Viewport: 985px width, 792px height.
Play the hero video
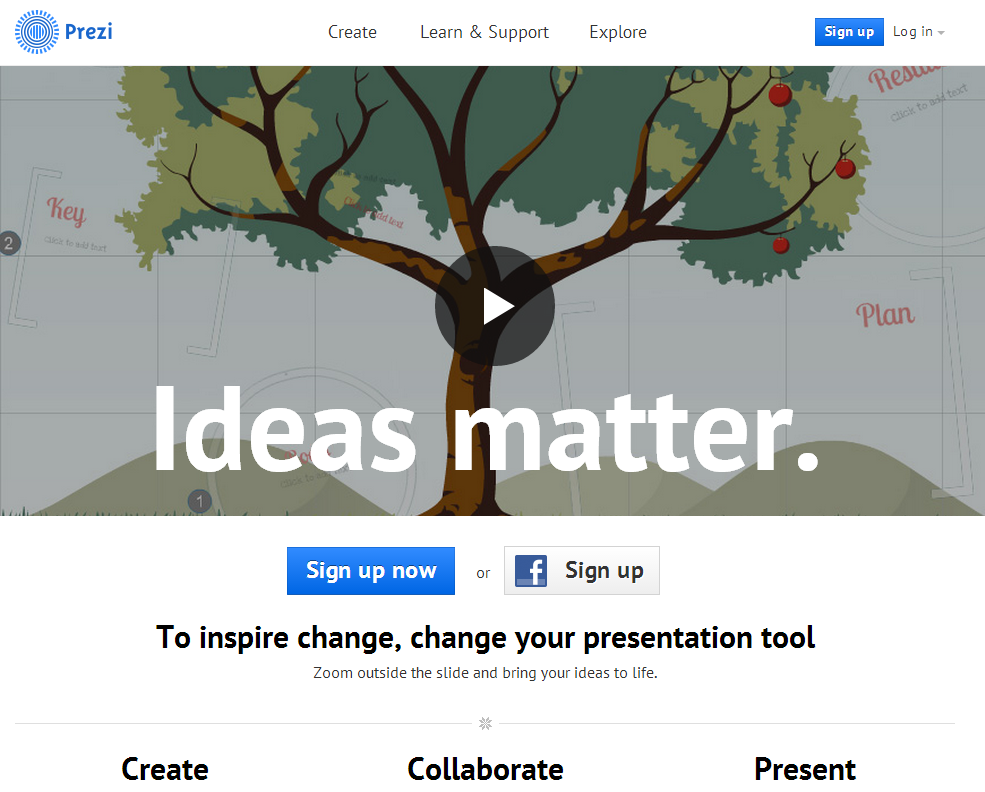point(494,306)
